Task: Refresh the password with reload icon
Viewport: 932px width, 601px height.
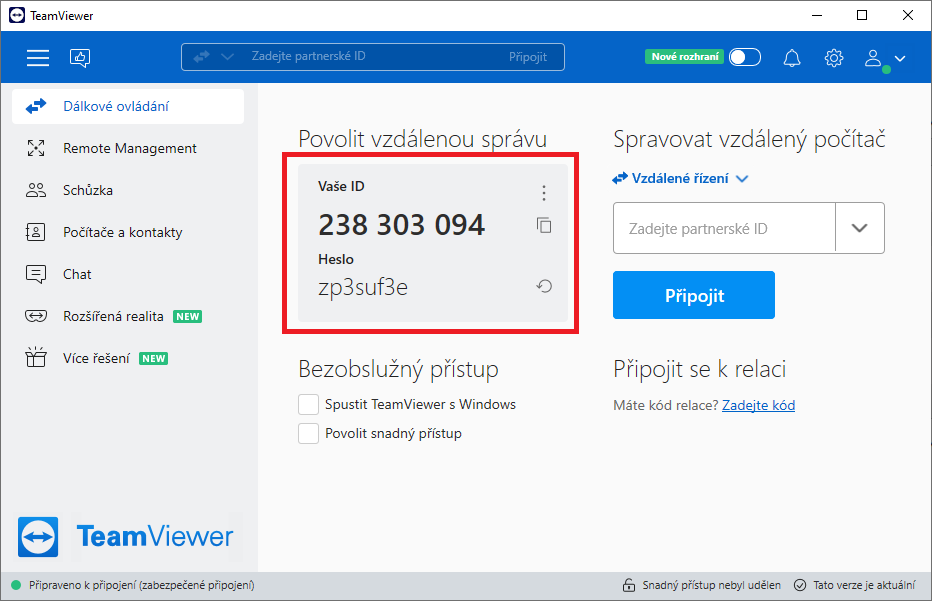Action: coord(544,287)
